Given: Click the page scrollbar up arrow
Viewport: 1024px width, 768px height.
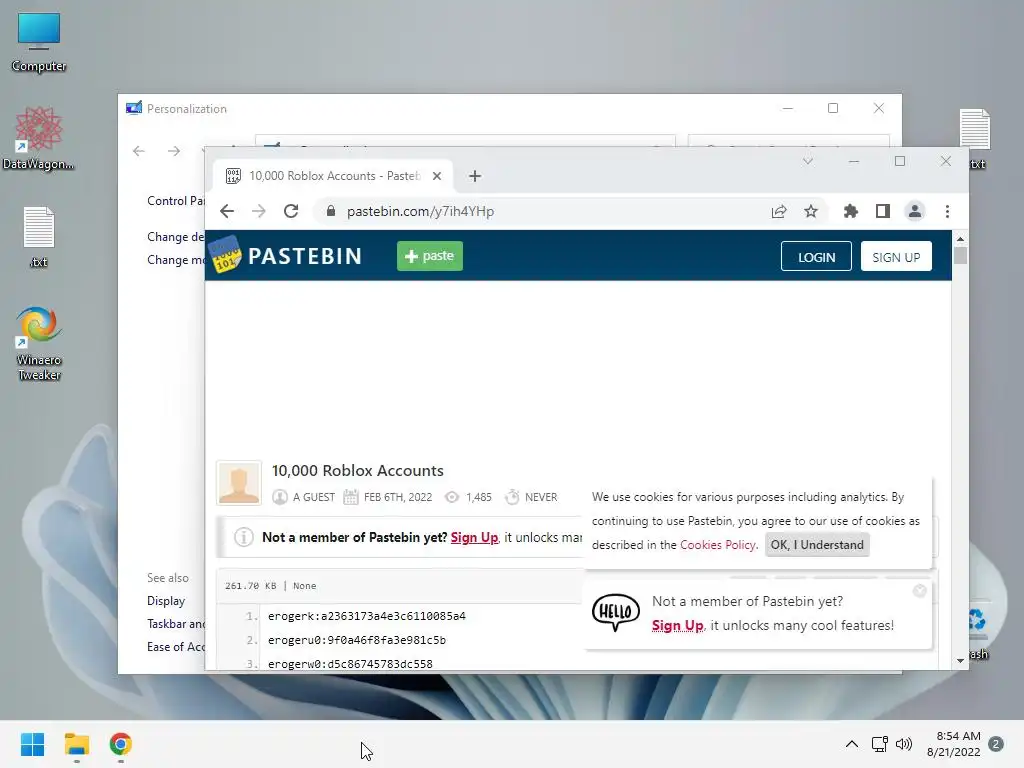Looking at the screenshot, I should [x=960, y=239].
